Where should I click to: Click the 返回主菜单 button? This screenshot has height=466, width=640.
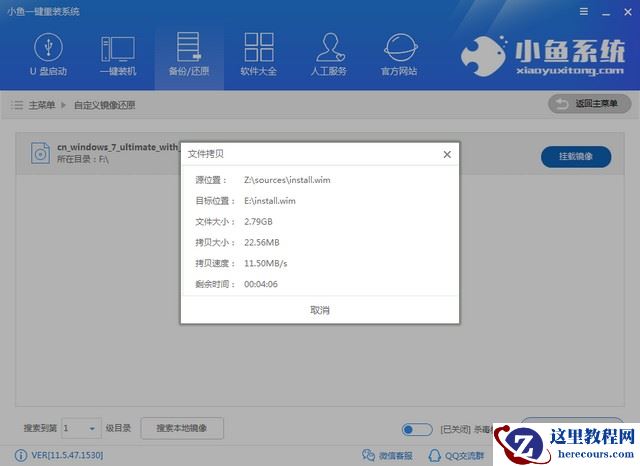pyautogui.click(x=589, y=104)
